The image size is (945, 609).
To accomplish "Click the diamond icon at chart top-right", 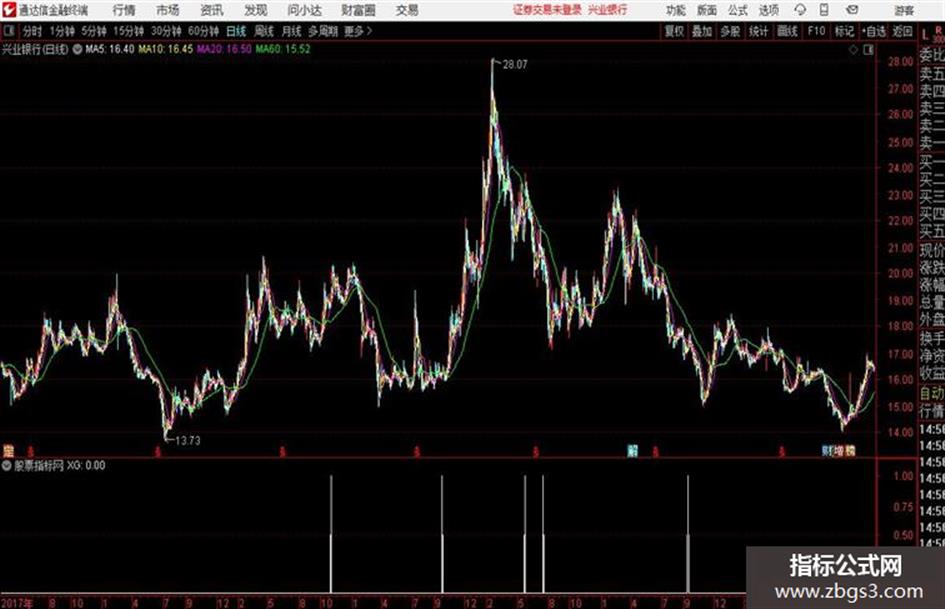I will point(853,50).
